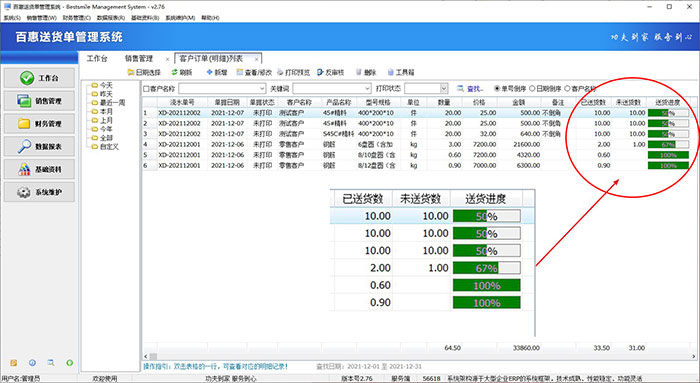Click the horizontal scrollbar left arrow

(146, 356)
